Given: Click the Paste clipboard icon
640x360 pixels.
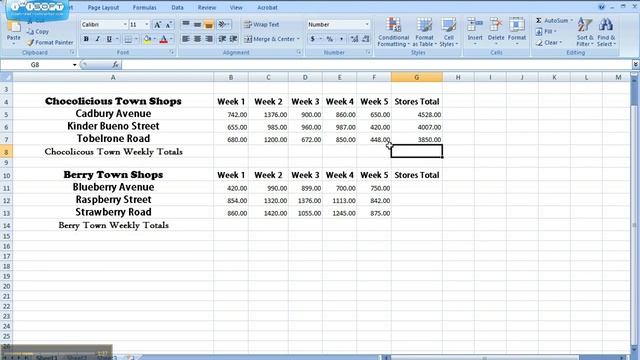Looking at the screenshot, I should click(x=13, y=27).
